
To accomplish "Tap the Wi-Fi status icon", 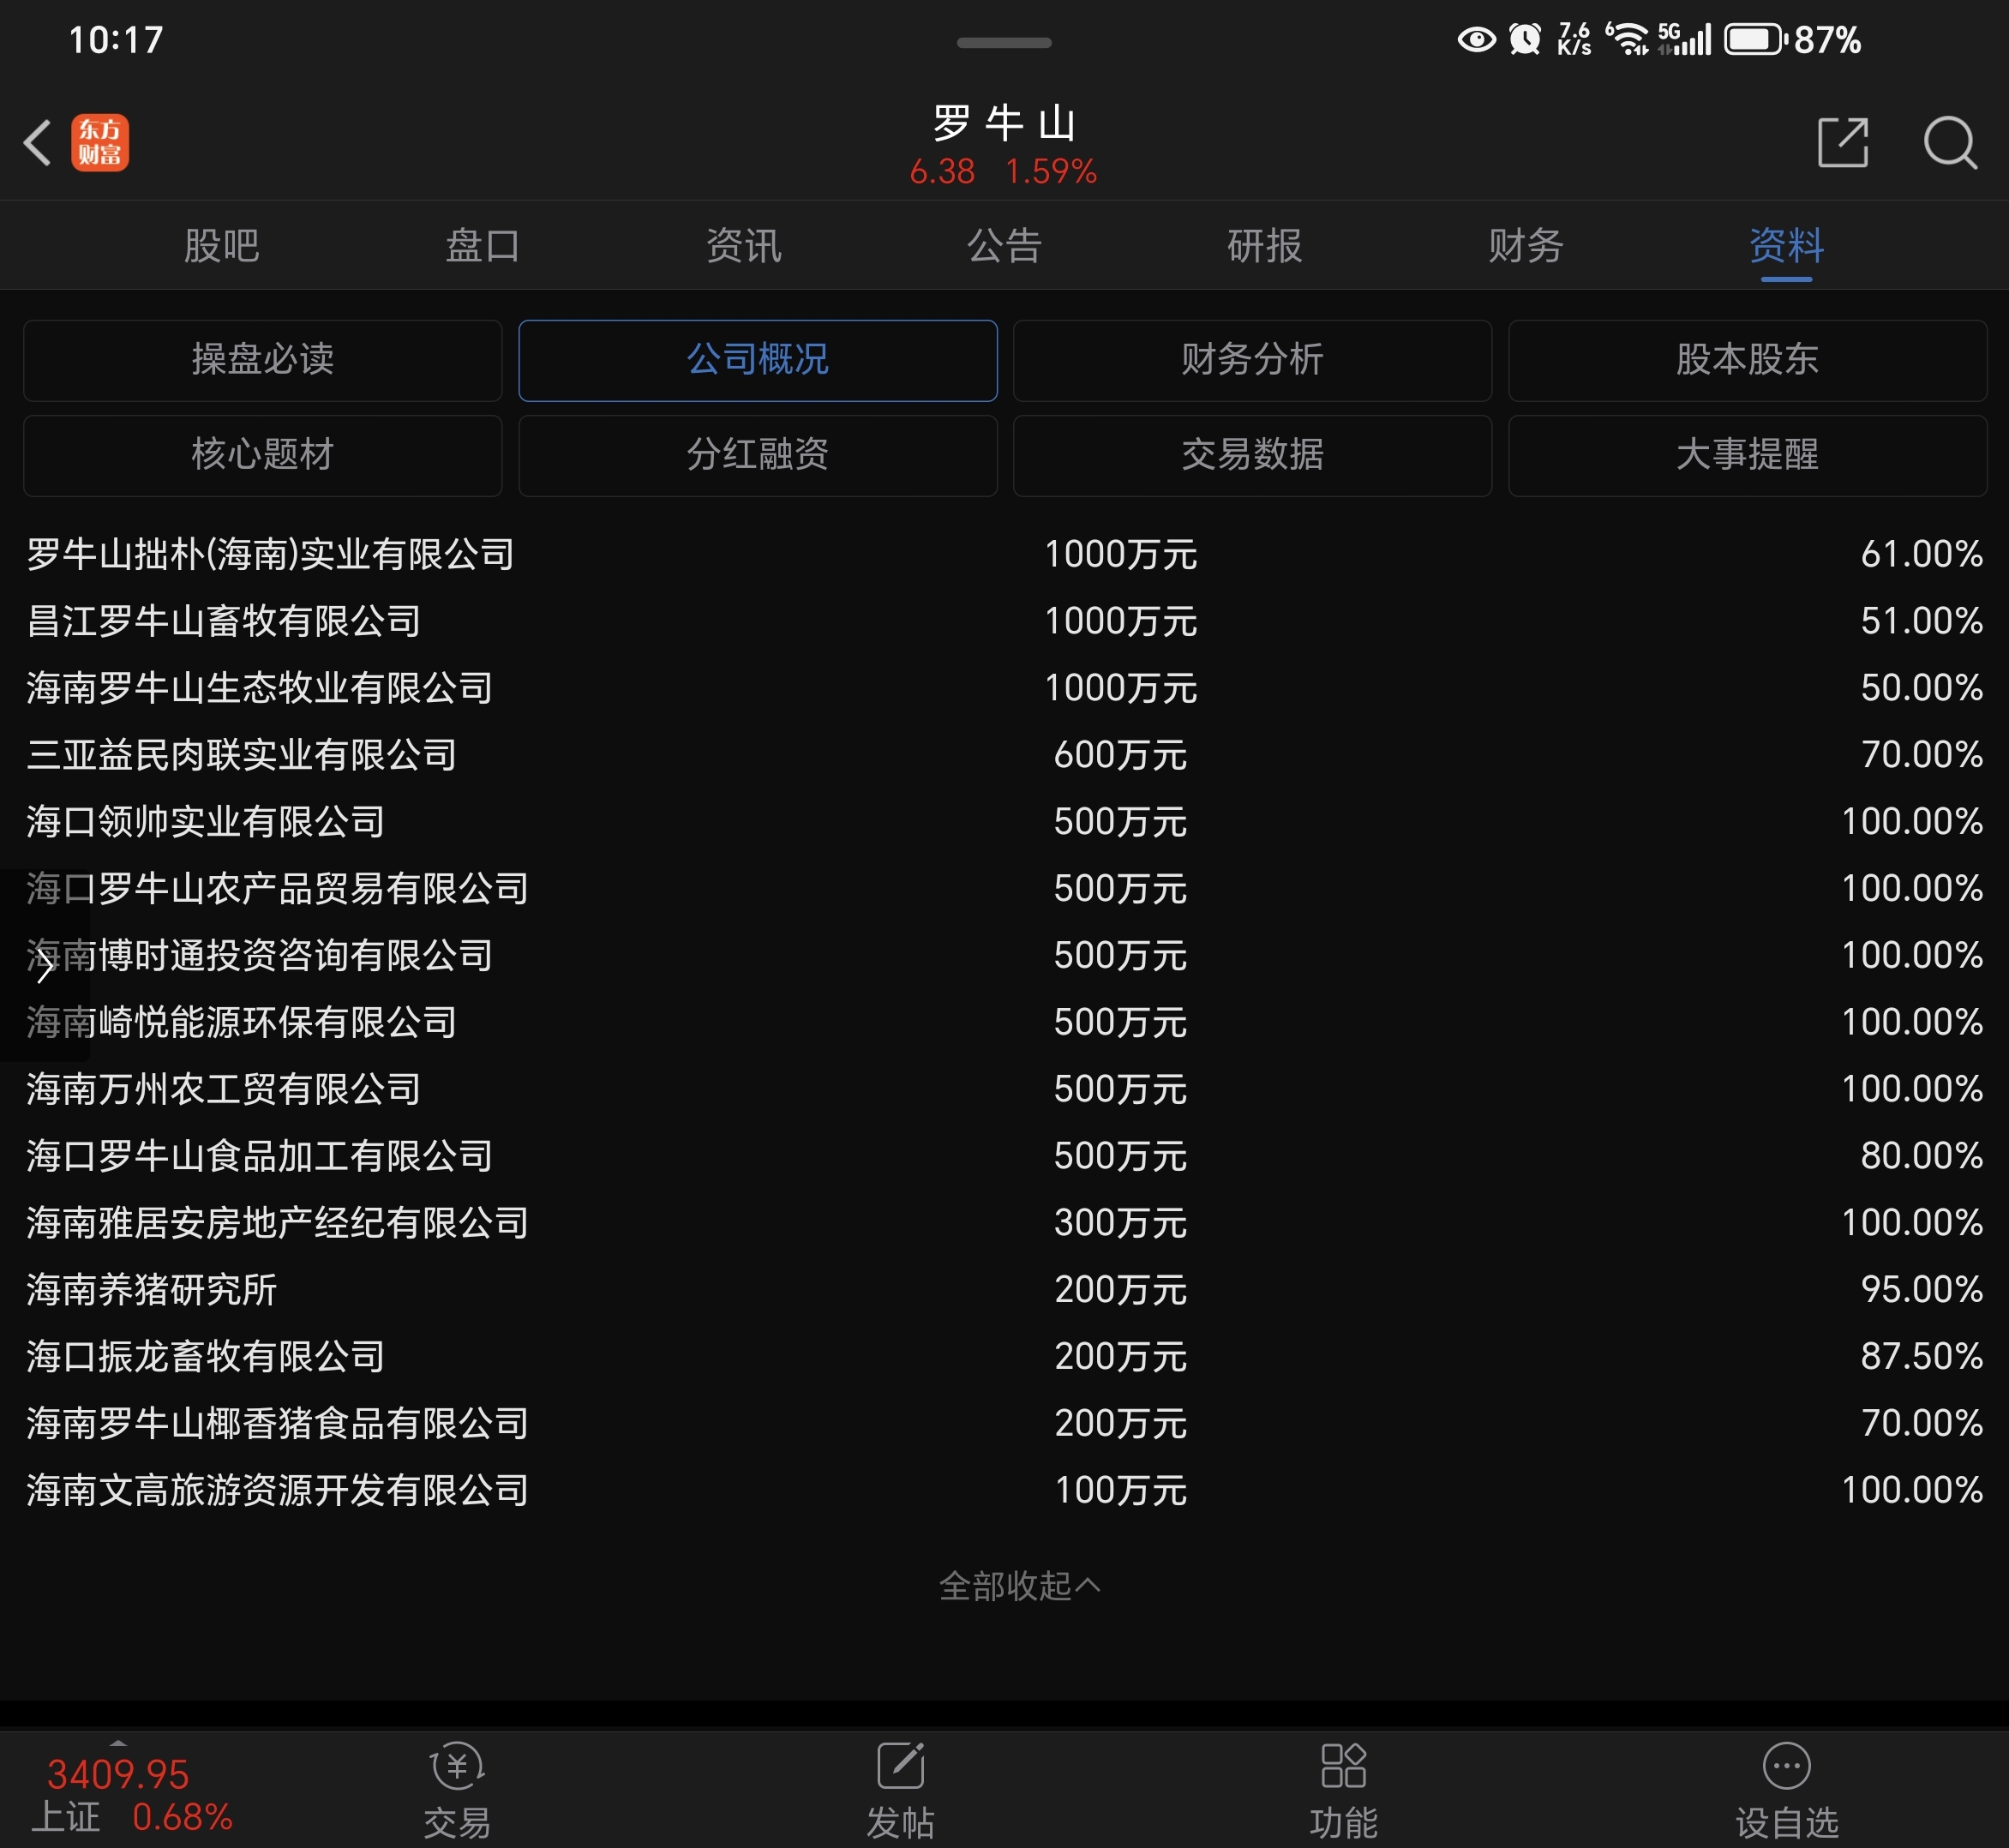I will click(x=1627, y=39).
